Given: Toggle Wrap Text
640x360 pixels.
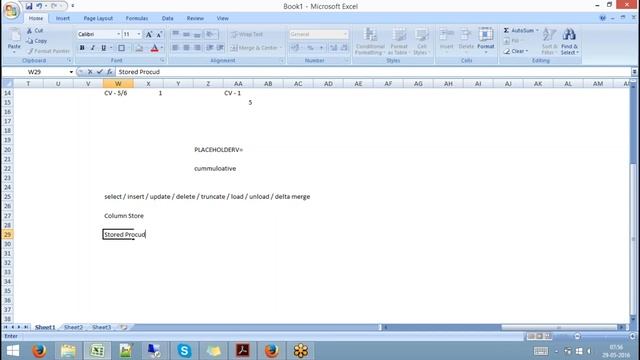Looking at the screenshot, I should tap(247, 34).
